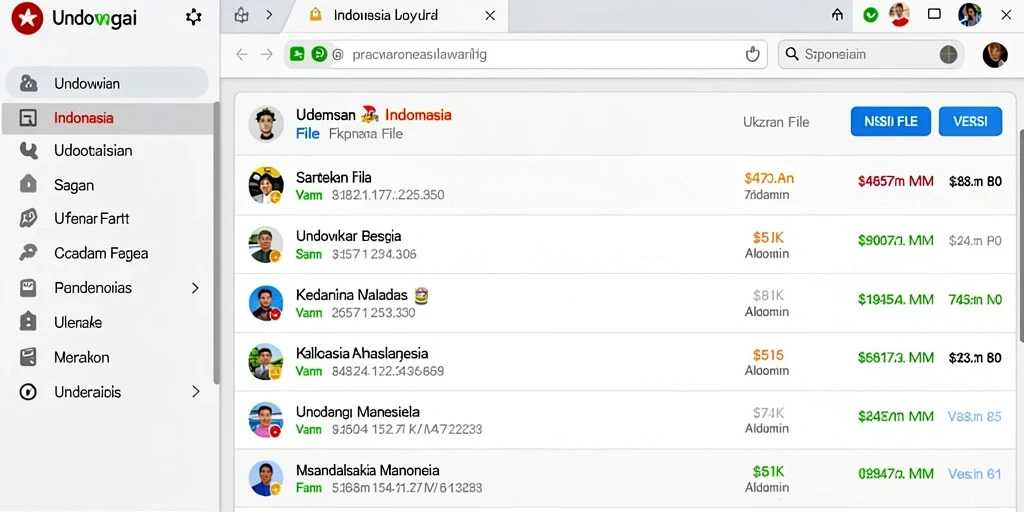Click the sidebar vertical scrollbar

(x=216, y=242)
